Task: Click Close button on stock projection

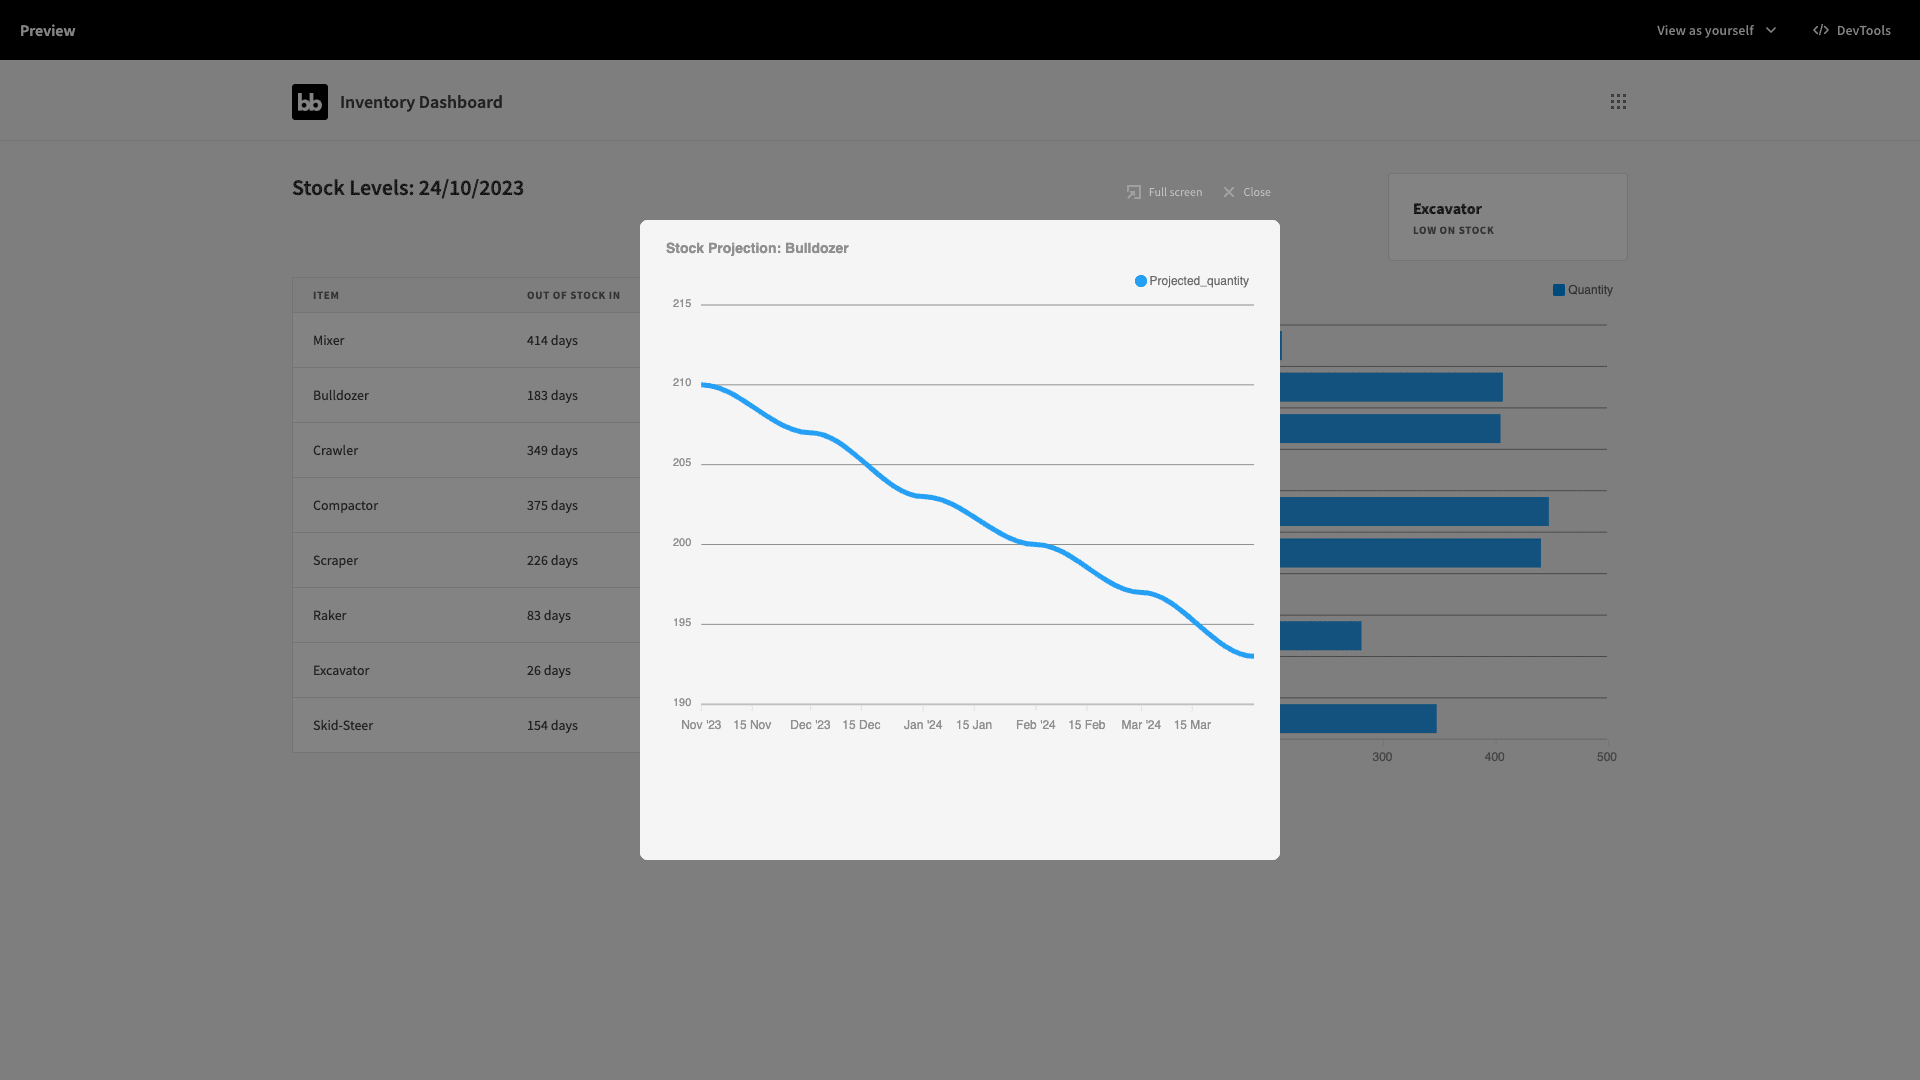Action: tap(1245, 193)
